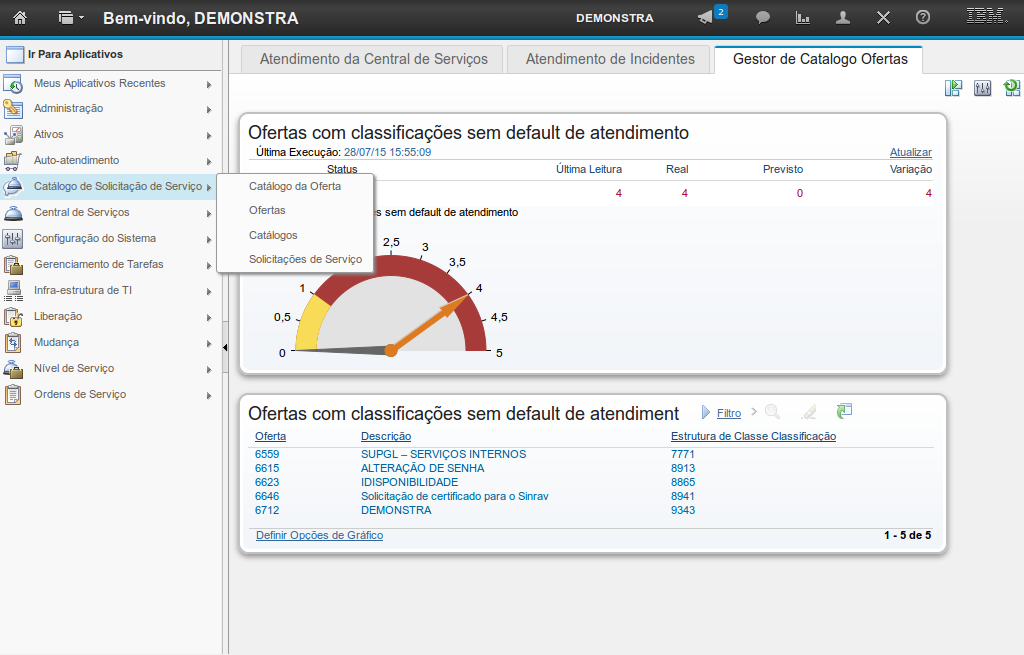The width and height of the screenshot is (1024, 655).
Task: Click the Home icon in header
Action: (x=19, y=17)
